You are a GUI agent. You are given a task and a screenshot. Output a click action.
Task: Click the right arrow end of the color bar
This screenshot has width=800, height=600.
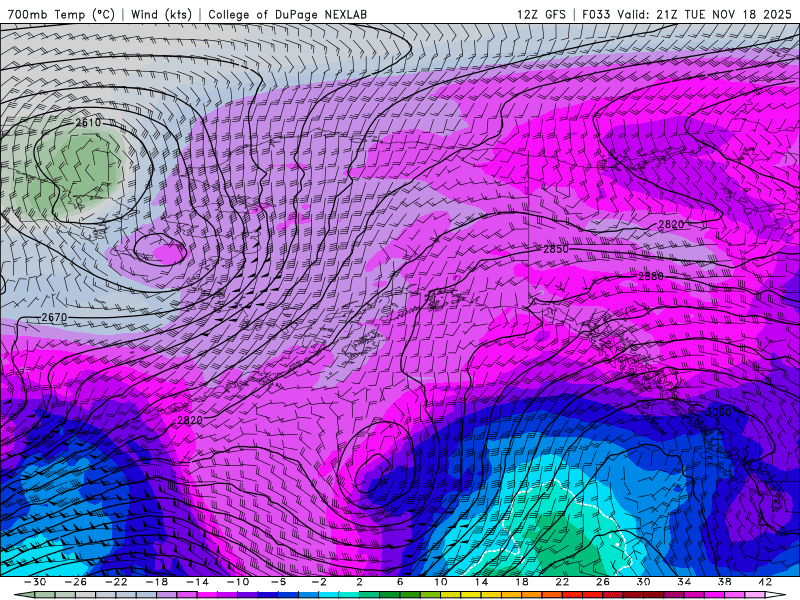point(777,595)
